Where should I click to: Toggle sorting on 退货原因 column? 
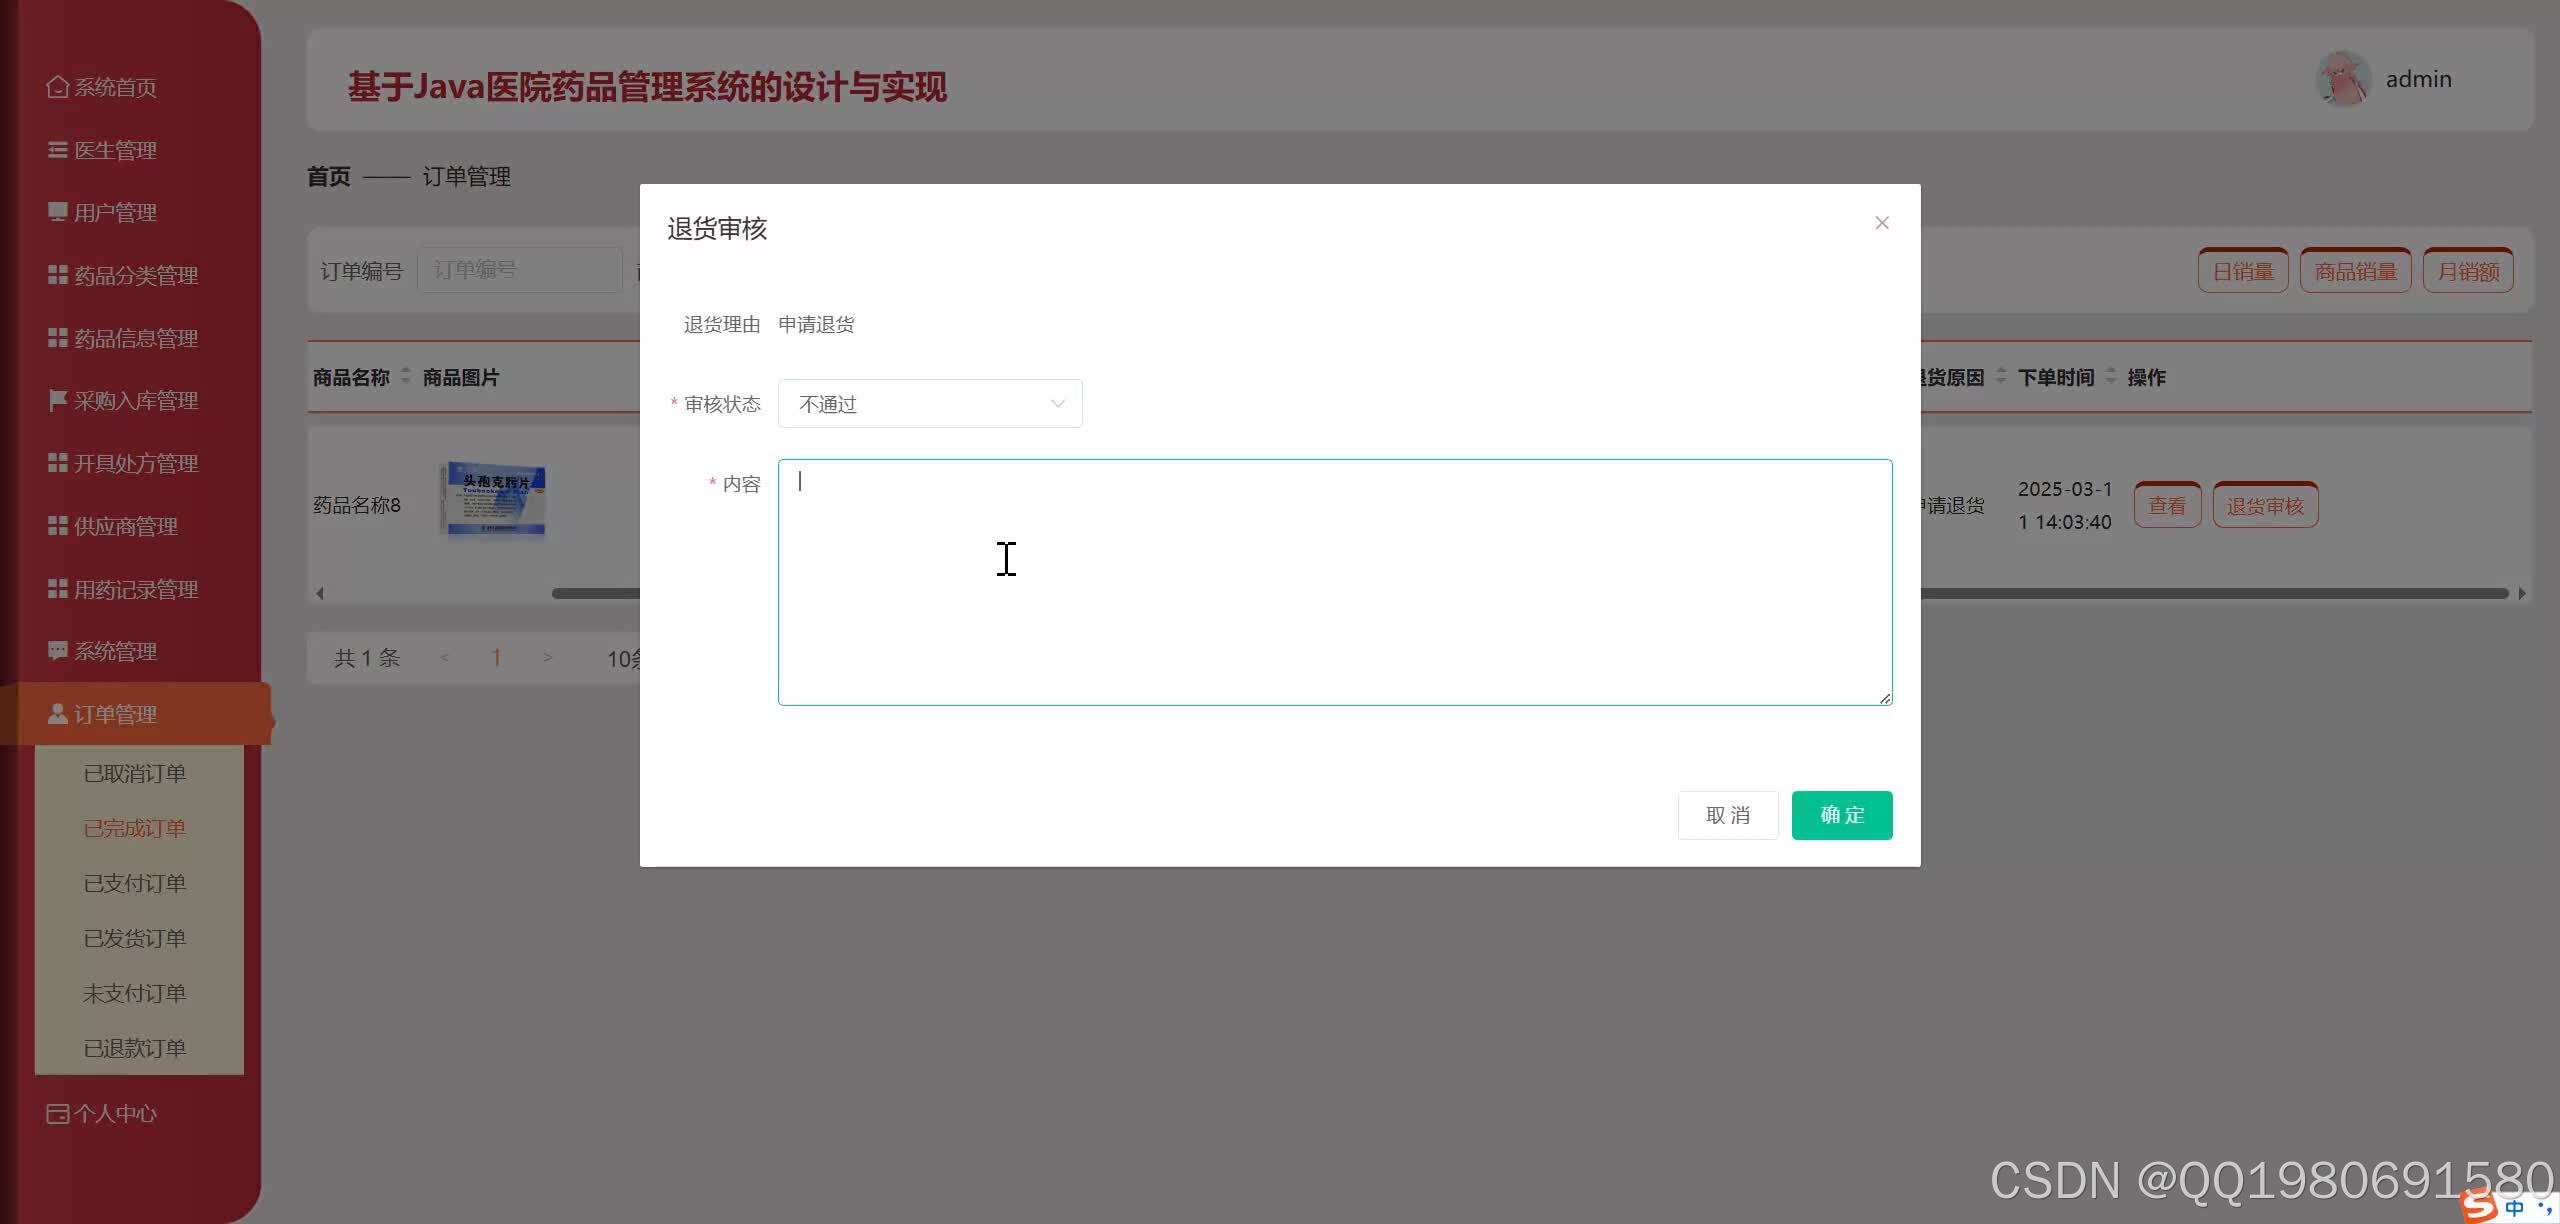point(1999,377)
